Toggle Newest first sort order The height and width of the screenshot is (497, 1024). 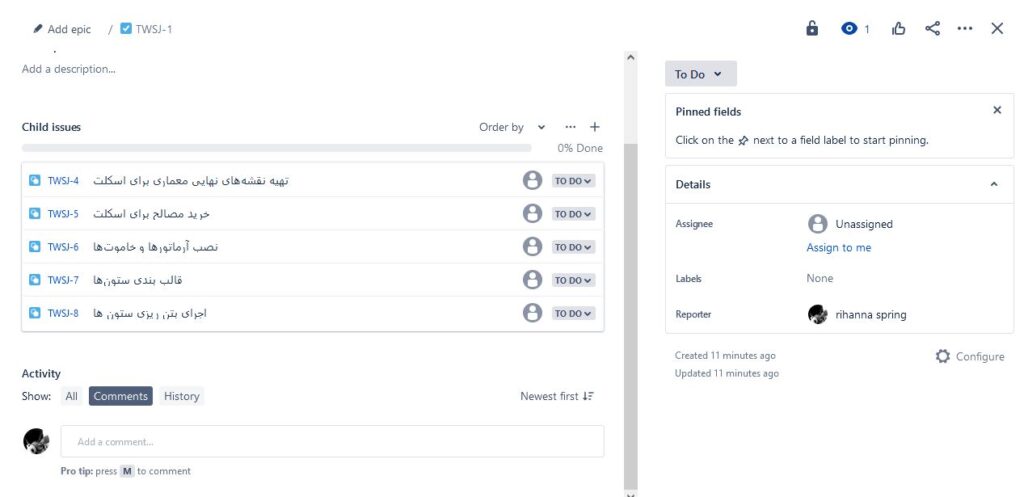(x=557, y=396)
